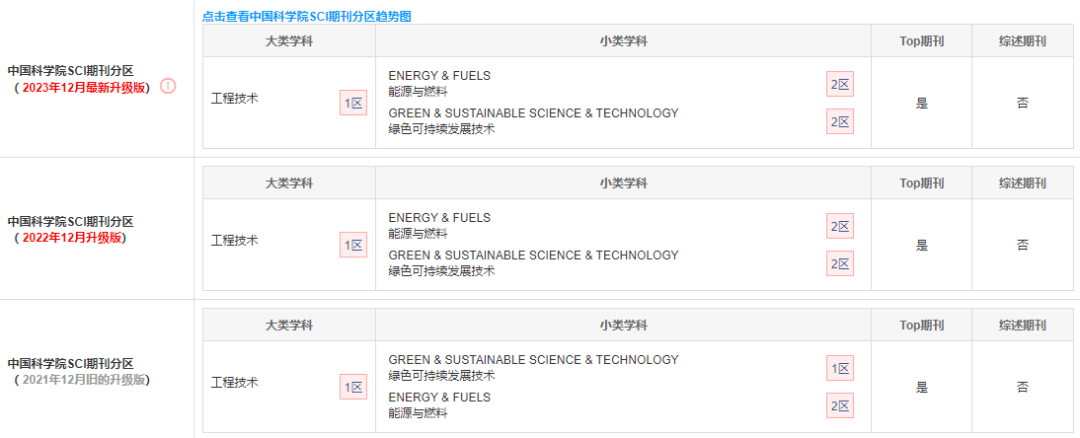Click 1区 badge in 2022 工程技术 row
Screen dimensions: 1080x438
pyautogui.click(x=353, y=245)
